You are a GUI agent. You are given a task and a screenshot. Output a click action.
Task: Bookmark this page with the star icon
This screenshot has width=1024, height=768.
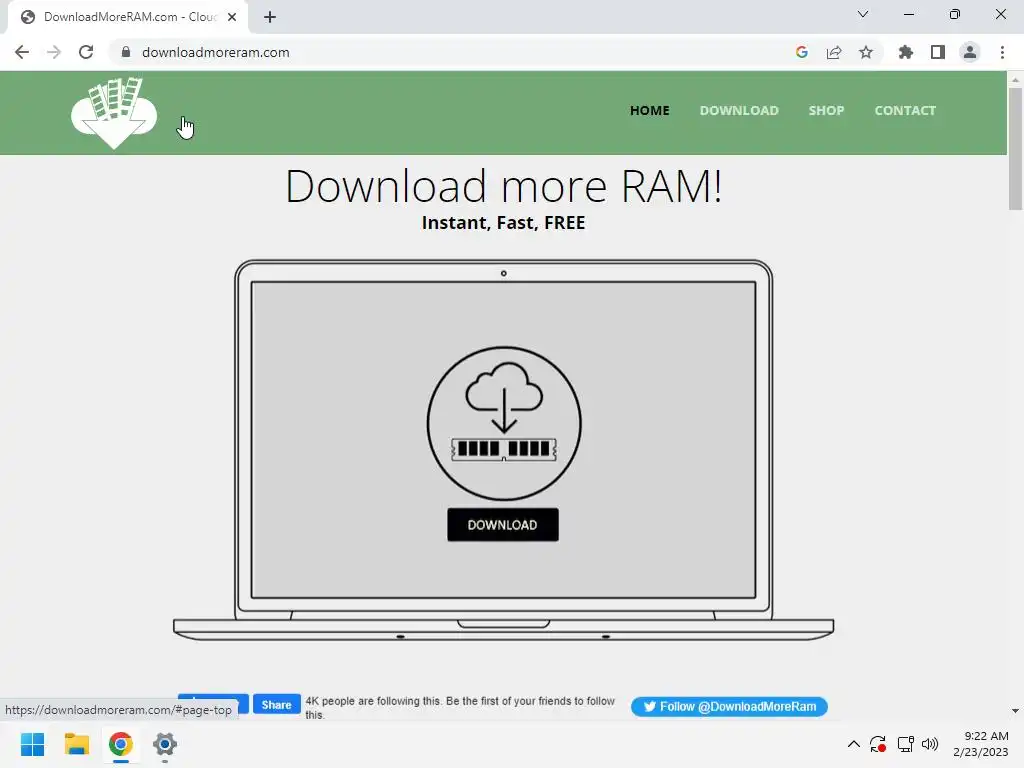click(x=866, y=52)
